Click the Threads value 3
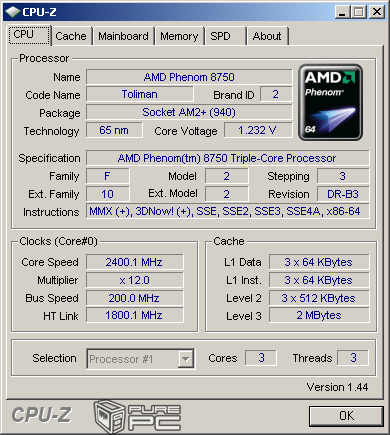Image resolution: width=390 pixels, height=435 pixels. coord(353,358)
